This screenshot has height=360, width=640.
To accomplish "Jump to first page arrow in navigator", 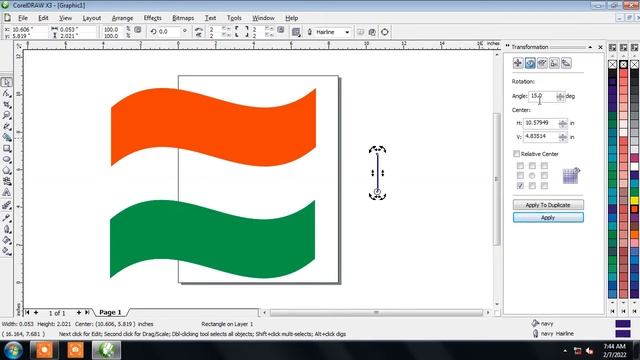I will coord(27,312).
